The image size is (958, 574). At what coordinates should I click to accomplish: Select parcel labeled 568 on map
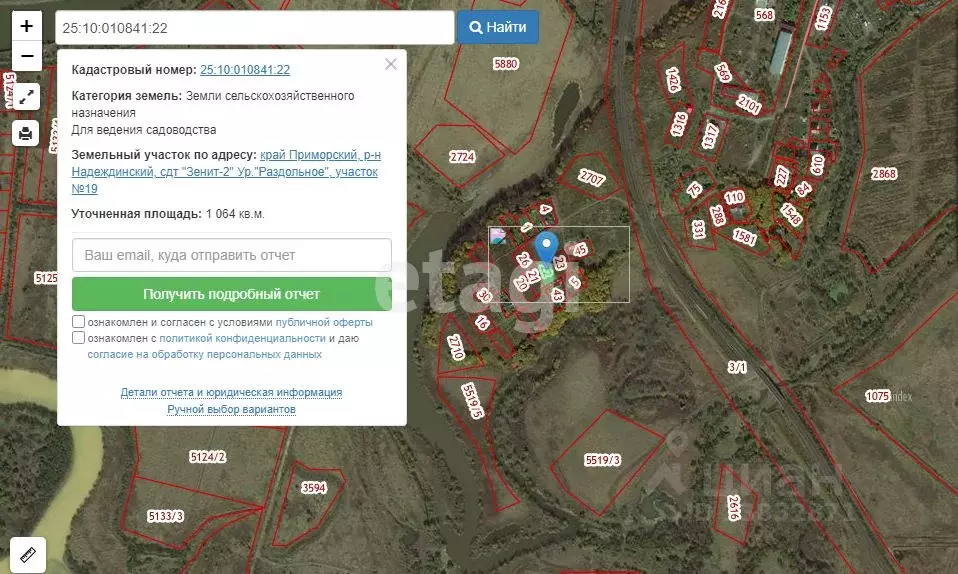coord(764,15)
